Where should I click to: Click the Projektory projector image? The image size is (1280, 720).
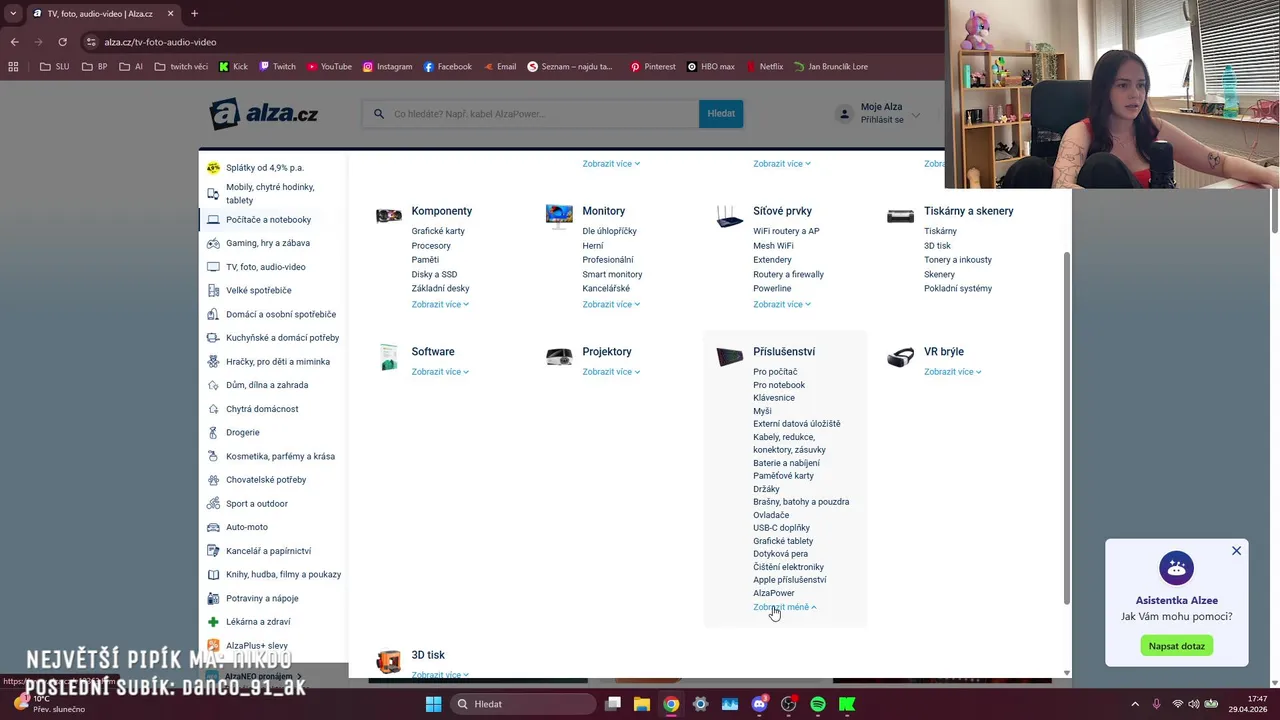tap(559, 356)
